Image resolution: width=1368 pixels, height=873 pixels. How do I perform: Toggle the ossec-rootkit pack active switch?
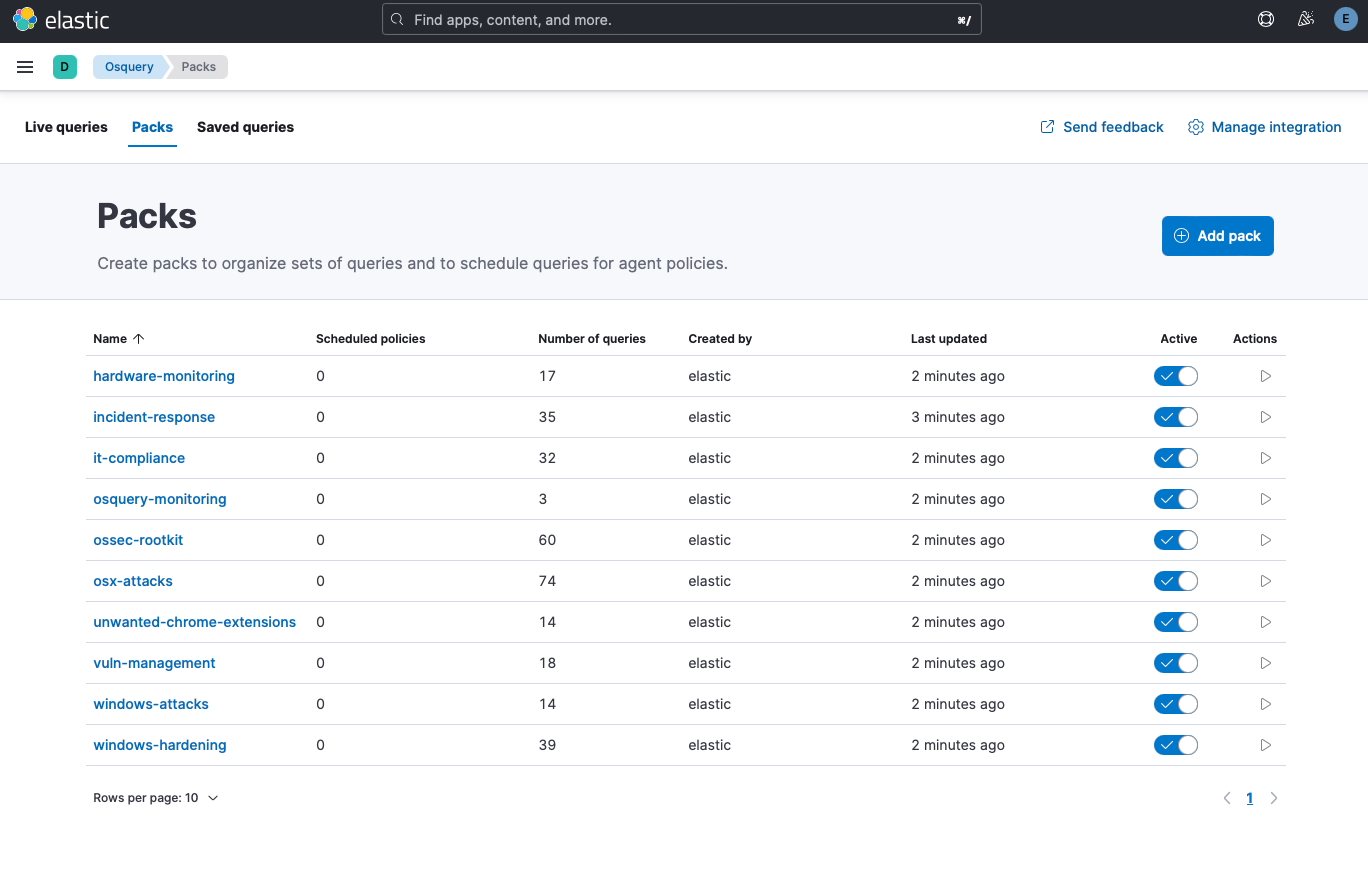[x=1175, y=540]
